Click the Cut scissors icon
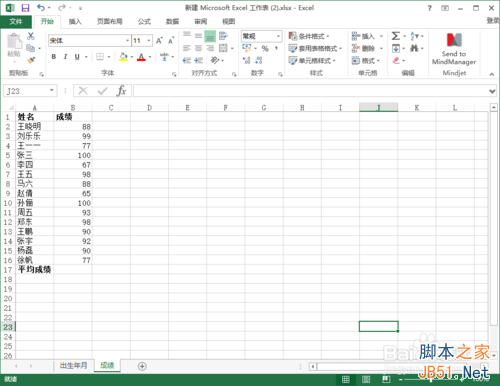Image resolution: width=500 pixels, height=386 pixels. [31, 36]
